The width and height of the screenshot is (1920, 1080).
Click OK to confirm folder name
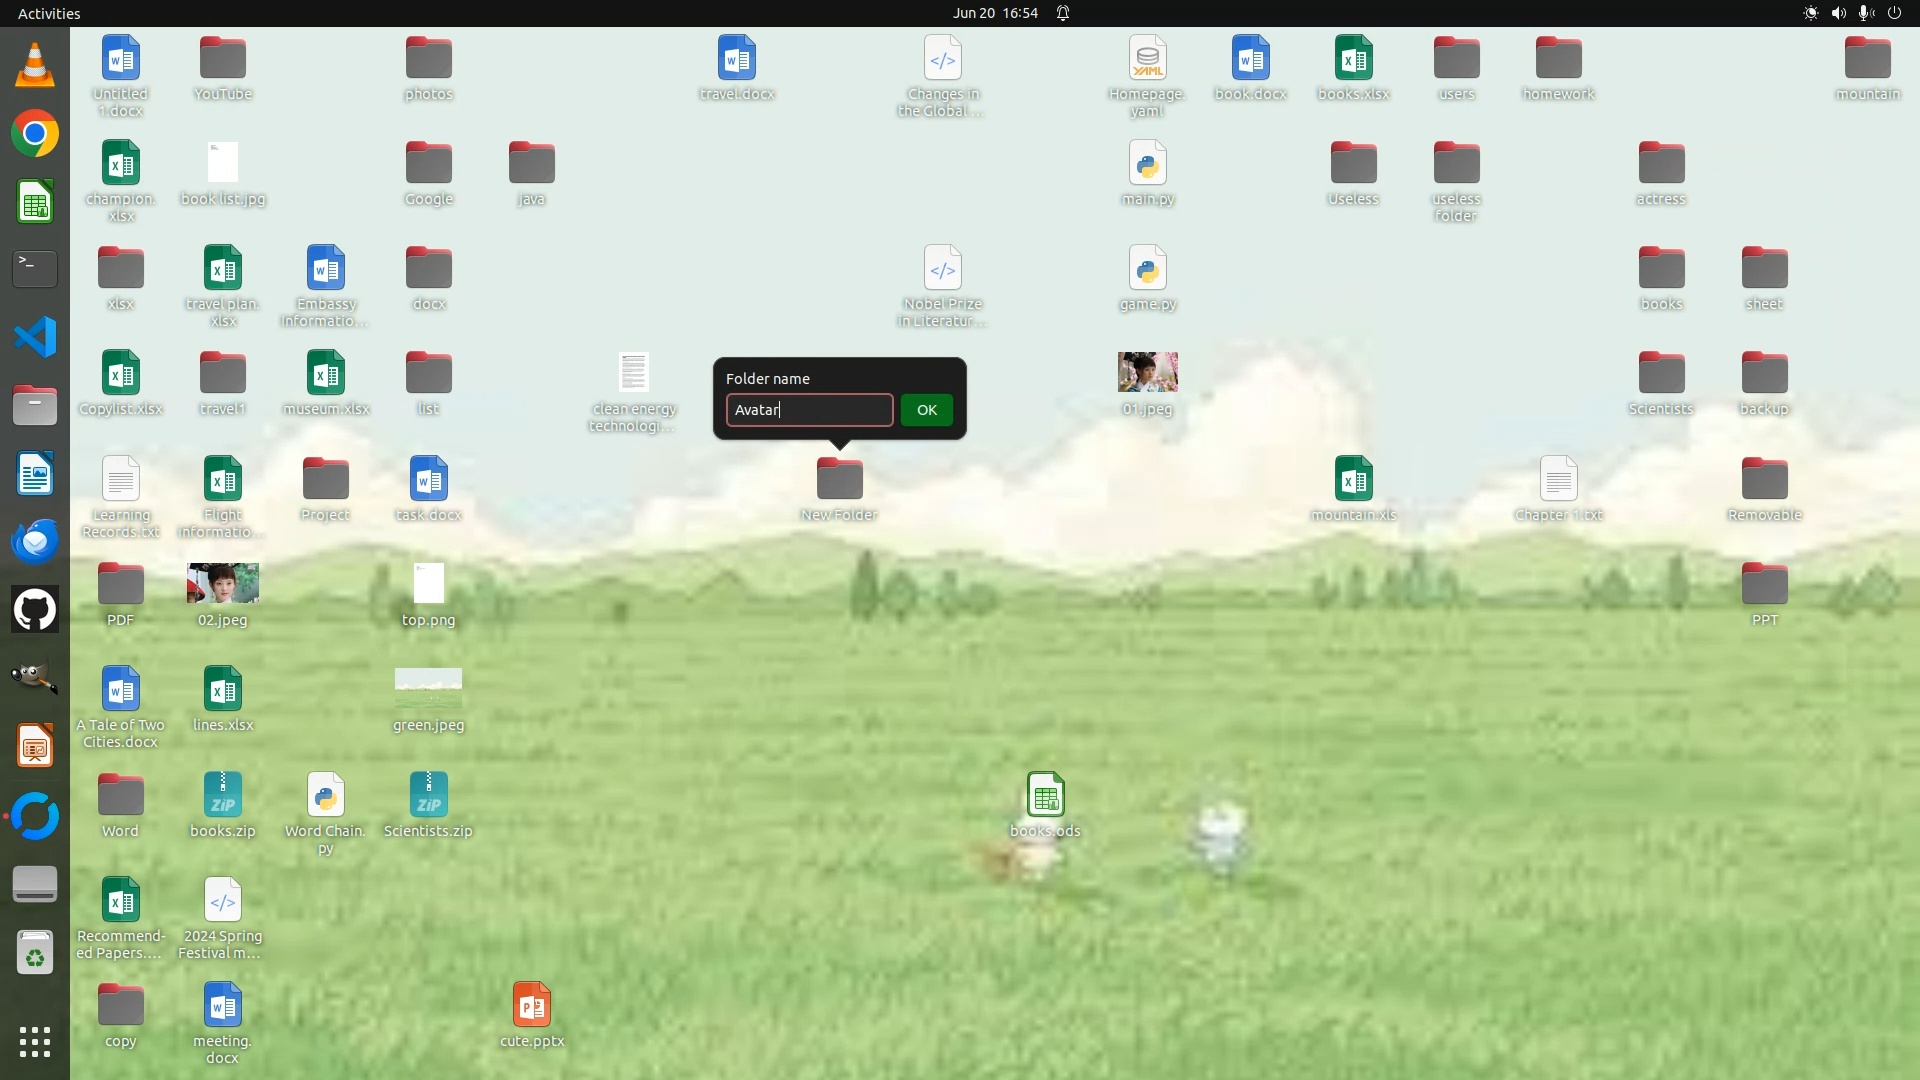(x=926, y=410)
